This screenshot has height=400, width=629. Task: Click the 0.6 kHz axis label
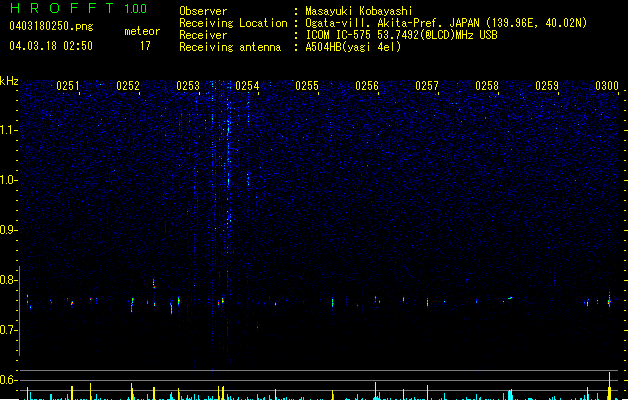[8, 380]
